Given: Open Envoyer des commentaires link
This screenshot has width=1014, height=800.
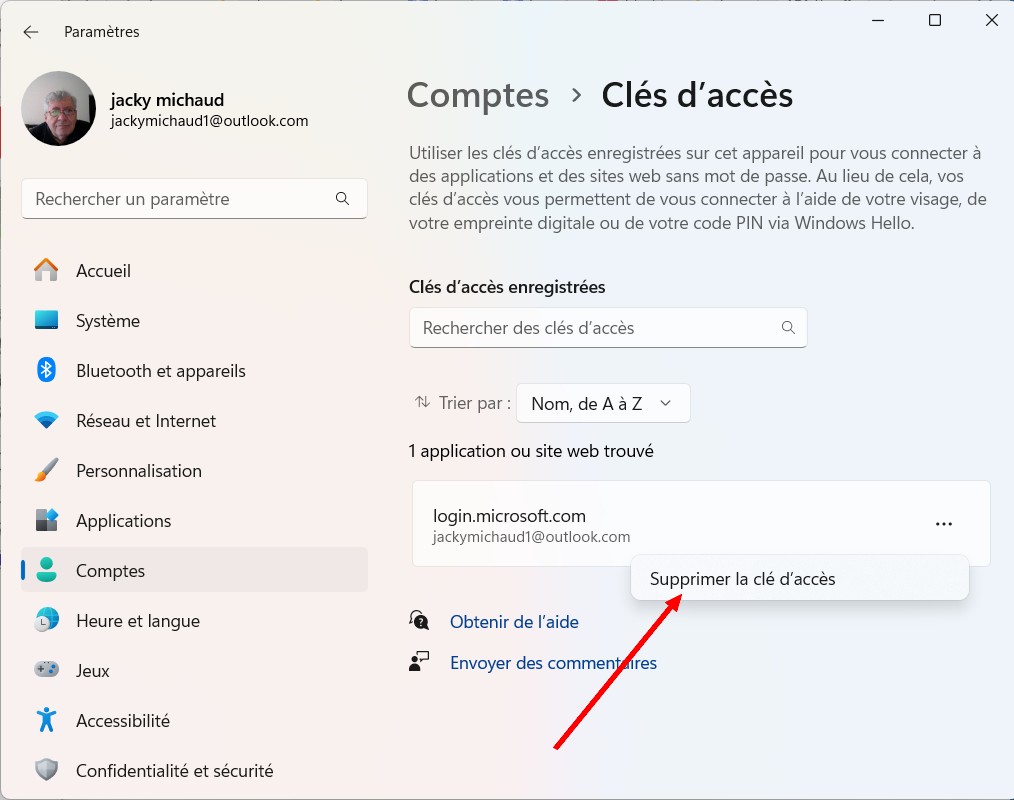Looking at the screenshot, I should point(553,663).
